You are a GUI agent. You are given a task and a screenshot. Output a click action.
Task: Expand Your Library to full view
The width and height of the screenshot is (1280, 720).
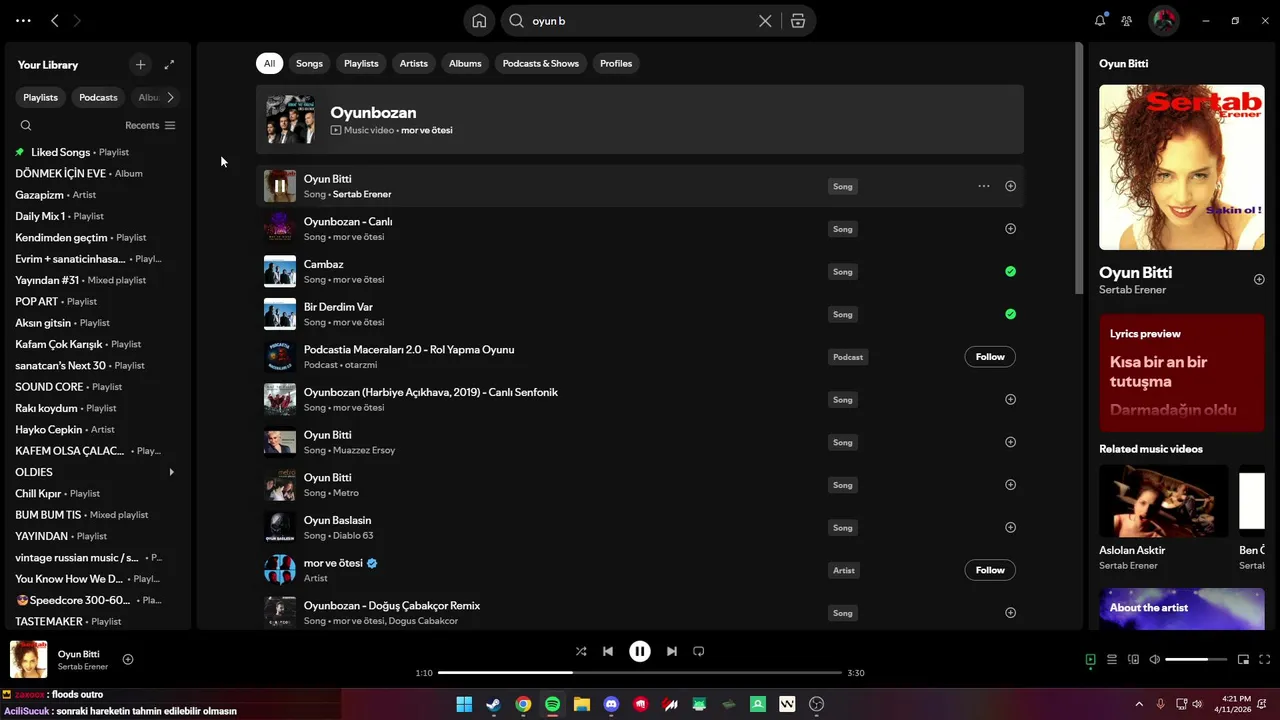click(x=169, y=64)
